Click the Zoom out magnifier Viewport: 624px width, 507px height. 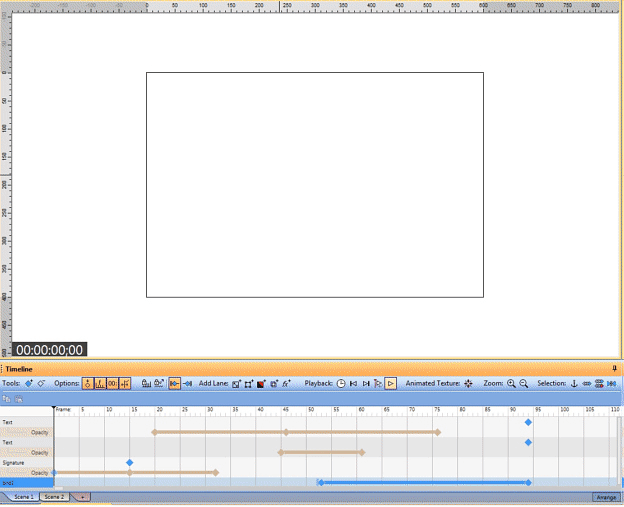pos(524,384)
